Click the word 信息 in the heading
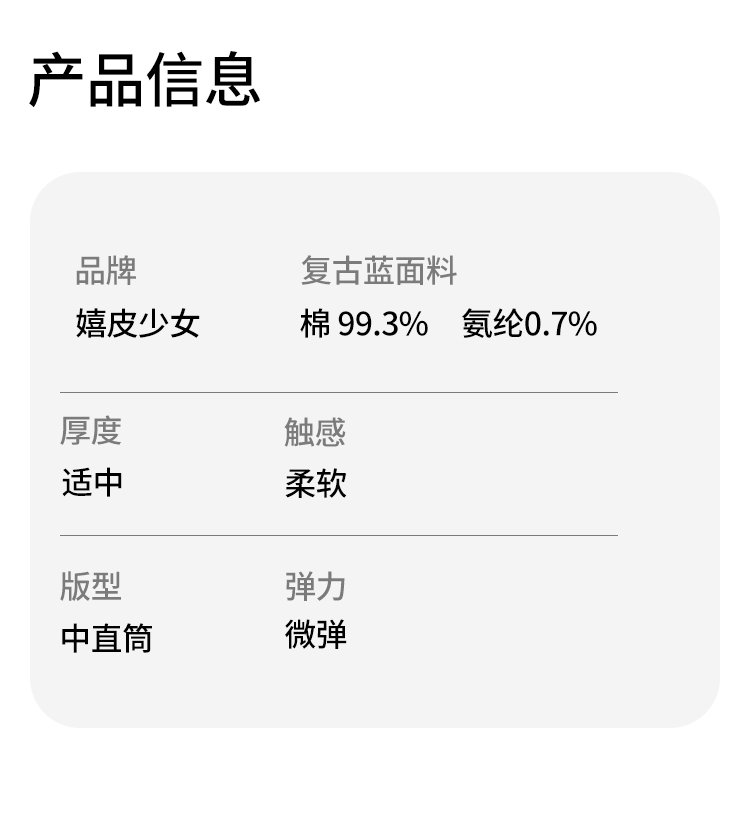 coord(204,80)
